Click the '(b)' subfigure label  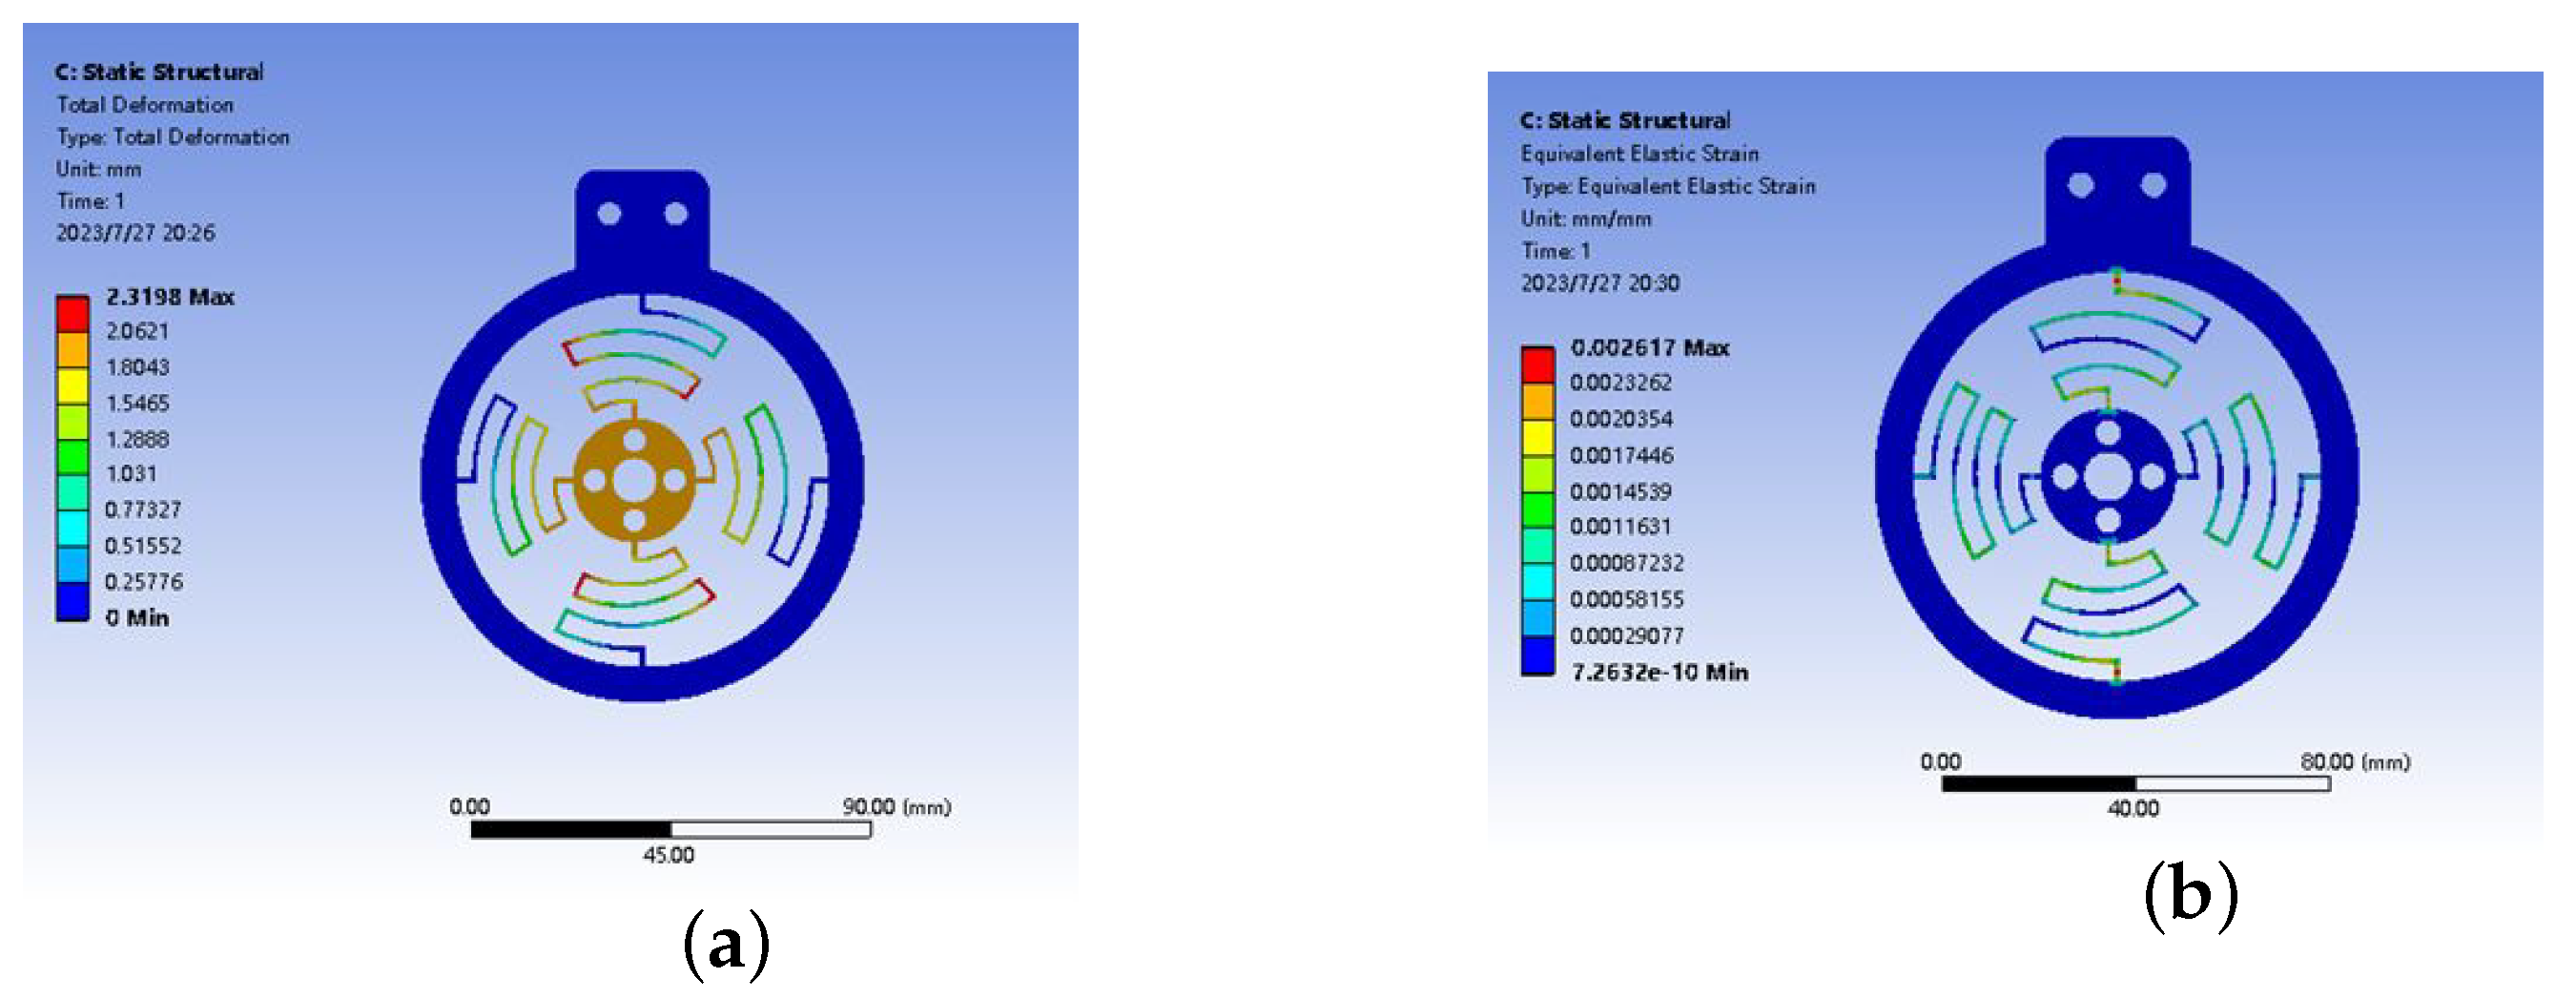2190,894
